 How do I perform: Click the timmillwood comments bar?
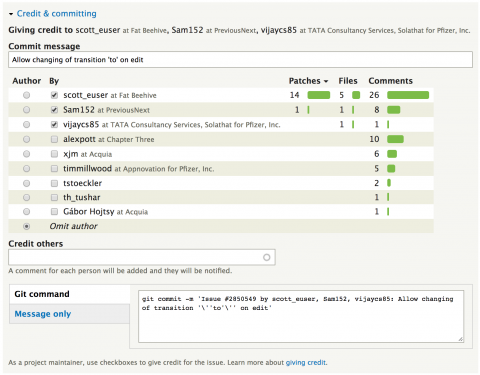click(391, 169)
